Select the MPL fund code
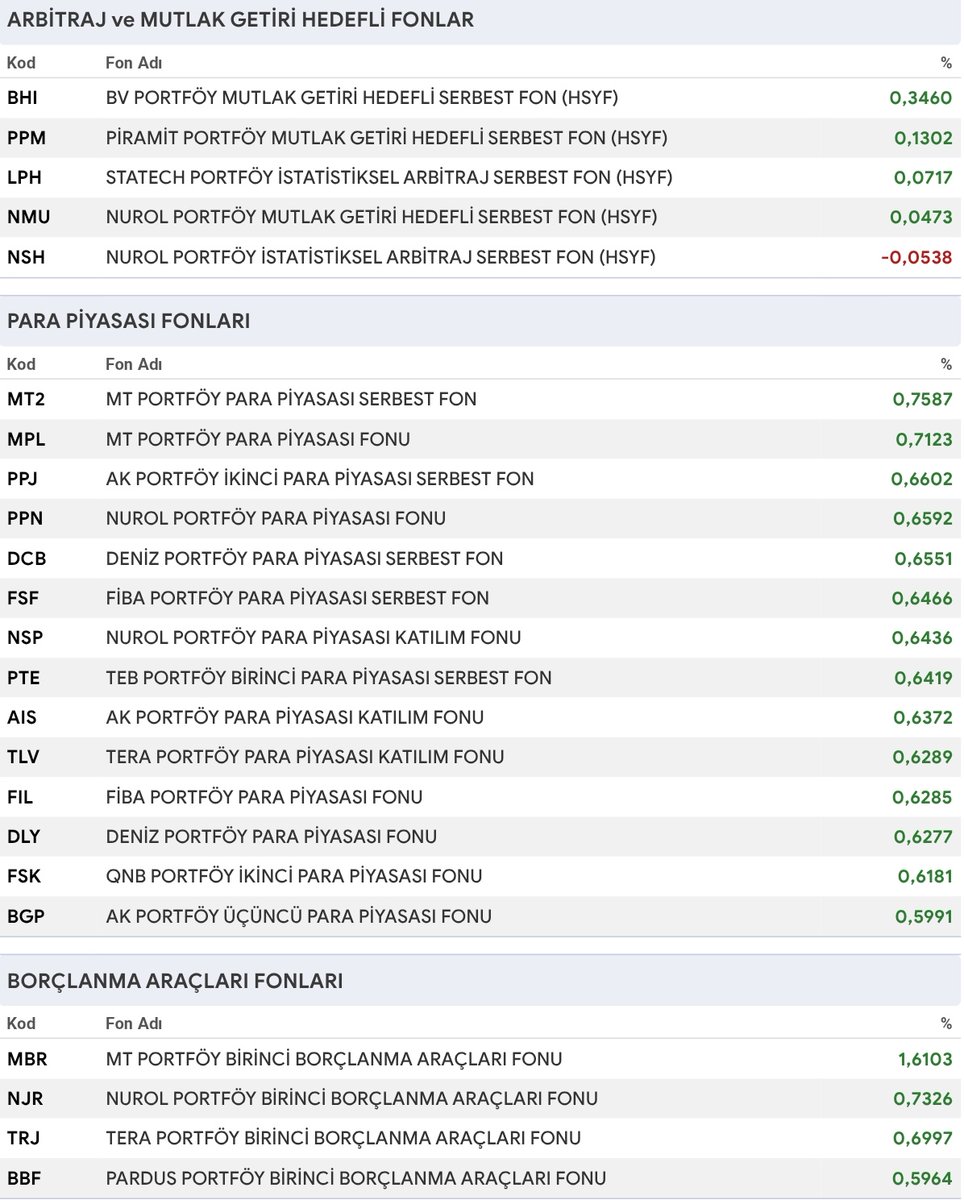This screenshot has width=964, height=1200. (26, 439)
